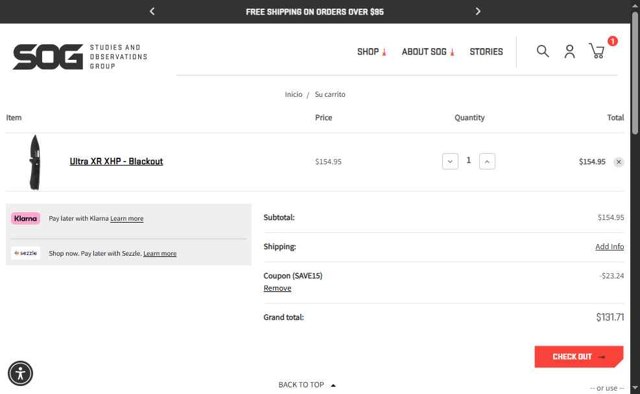Click Add Info for shipping
Image resolution: width=640 pixels, height=394 pixels.
point(609,247)
